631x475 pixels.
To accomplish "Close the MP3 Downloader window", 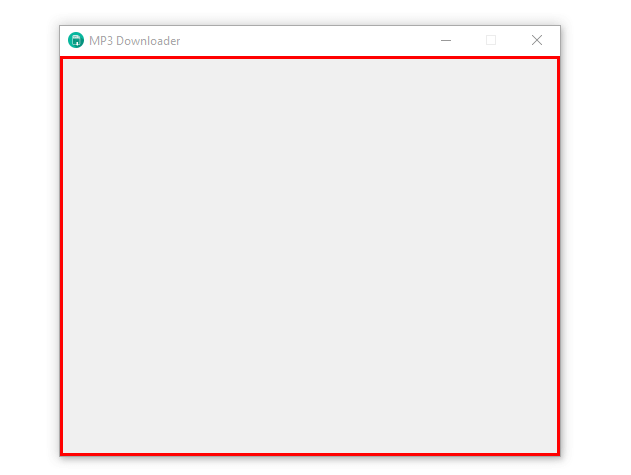I will click(x=537, y=40).
